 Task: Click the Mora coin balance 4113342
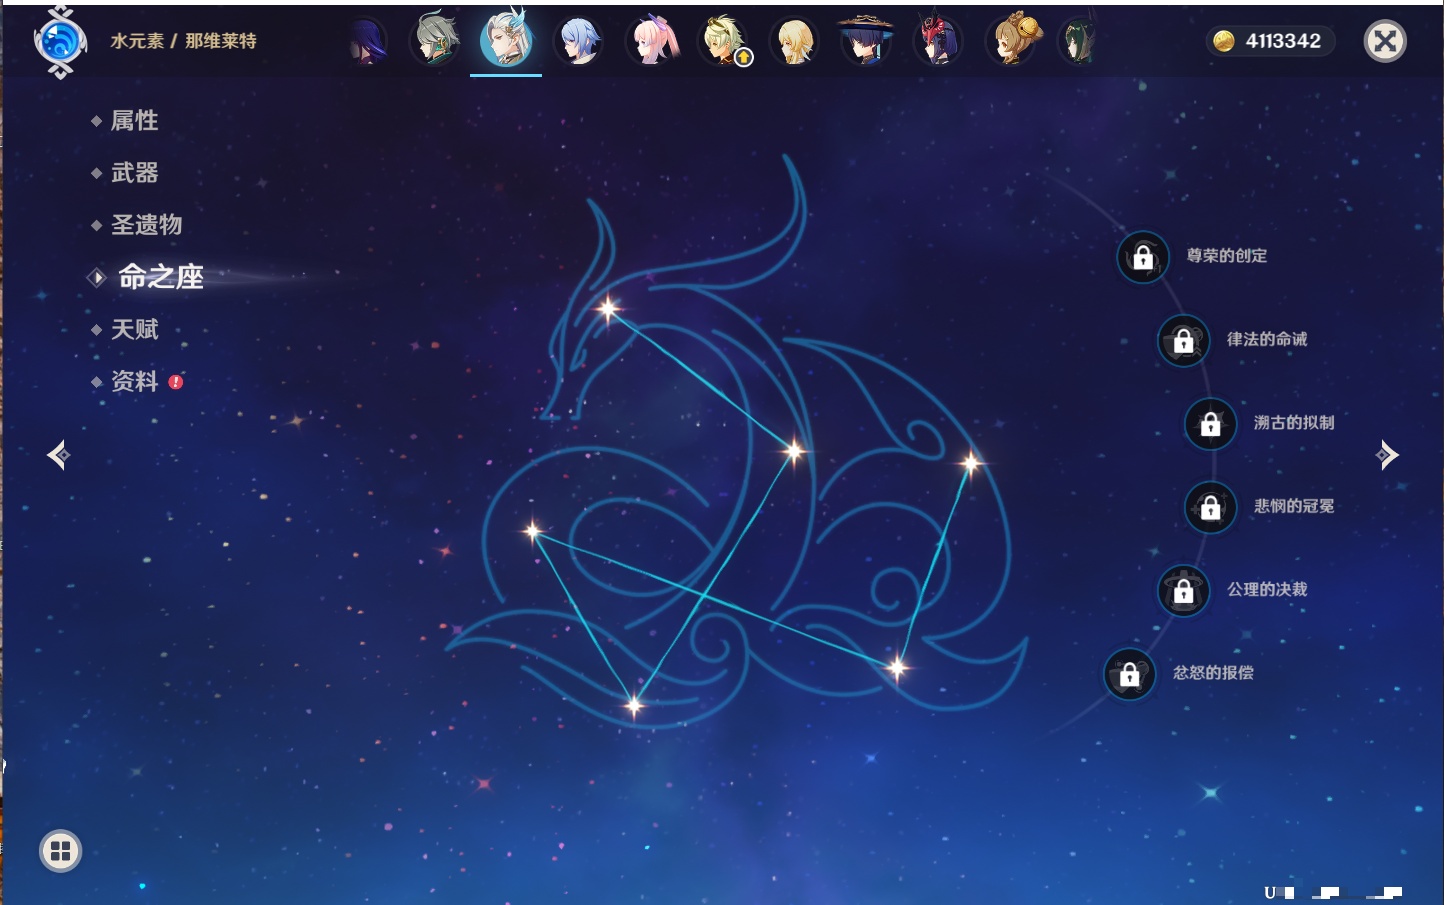click(x=1270, y=41)
